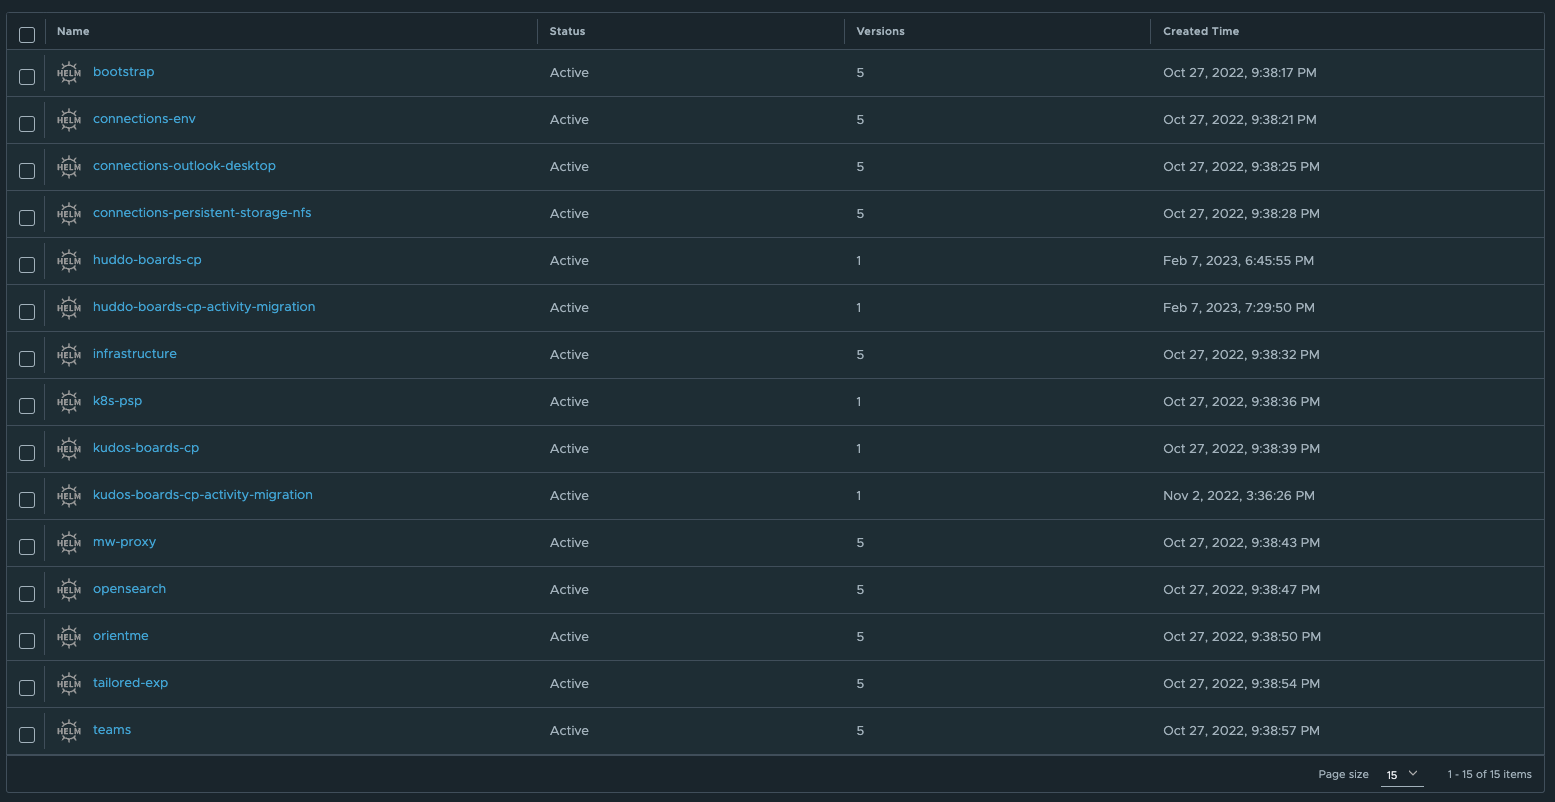Screen dimensions: 1555x802
Task: Select the kudos-boards-cp row checkbox
Action: pyautogui.click(x=27, y=453)
